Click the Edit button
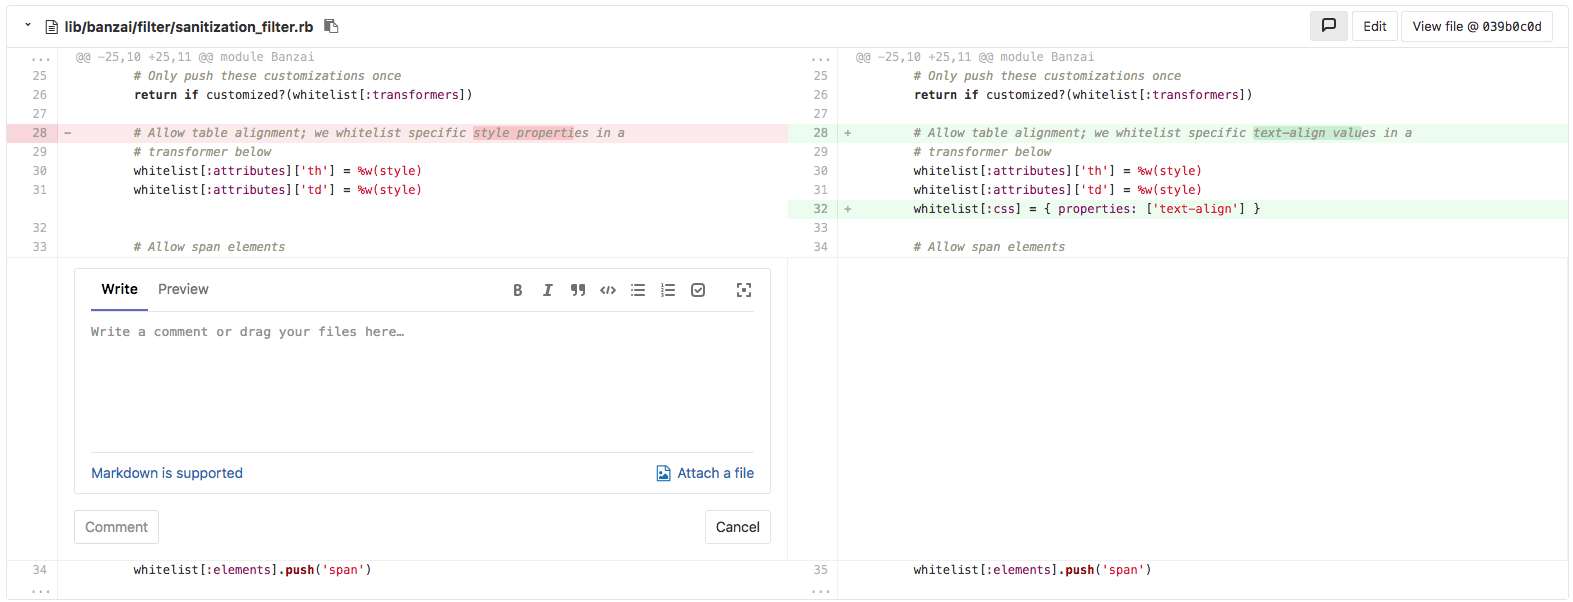Image resolution: width=1573 pixels, height=602 pixels. [x=1374, y=26]
